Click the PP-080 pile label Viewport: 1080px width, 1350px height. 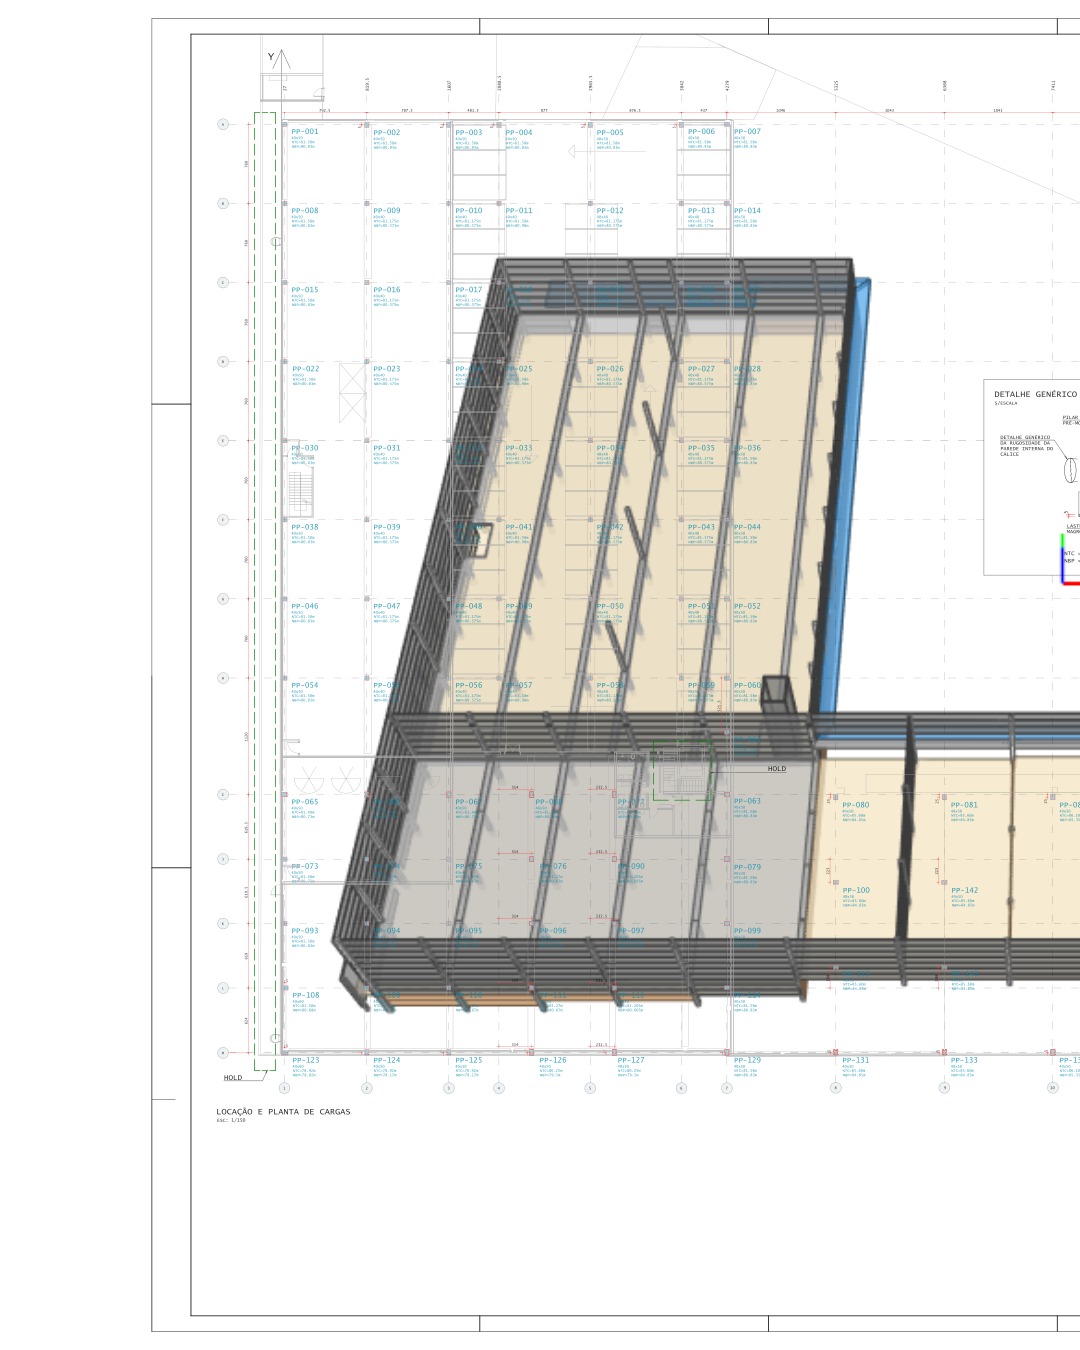(856, 805)
